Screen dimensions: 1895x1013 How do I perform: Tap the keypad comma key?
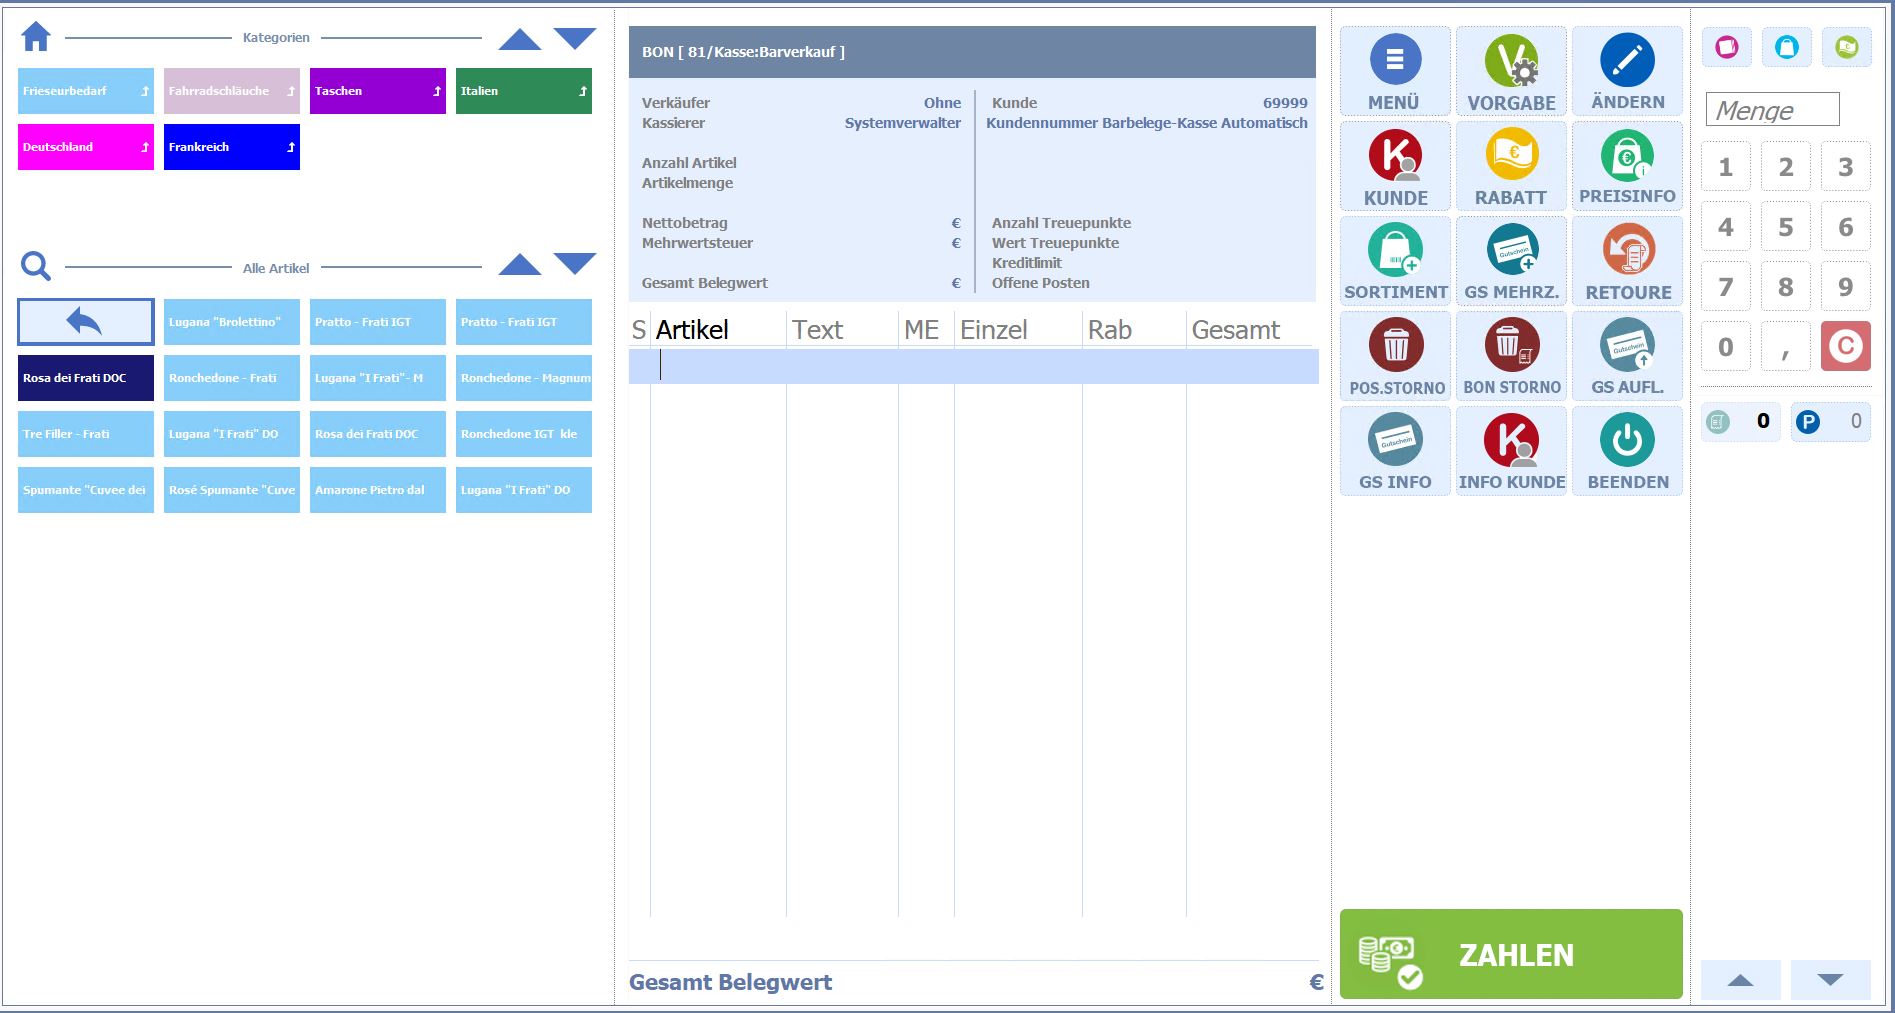[1786, 347]
